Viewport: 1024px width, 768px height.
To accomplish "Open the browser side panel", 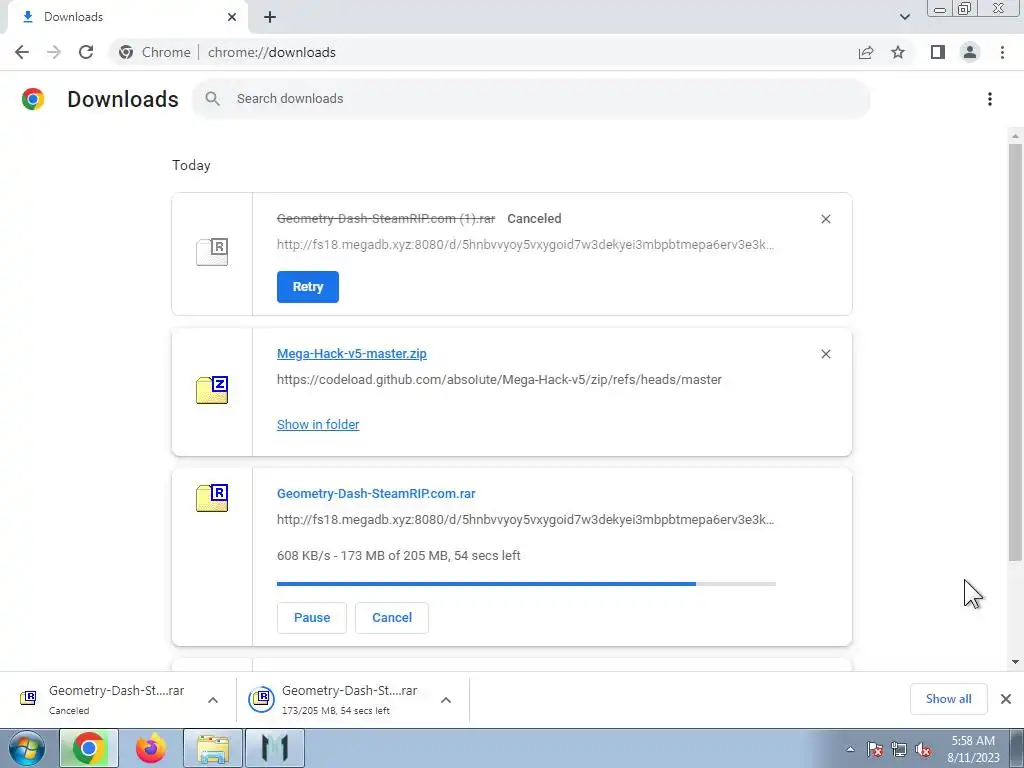I will tap(938, 52).
